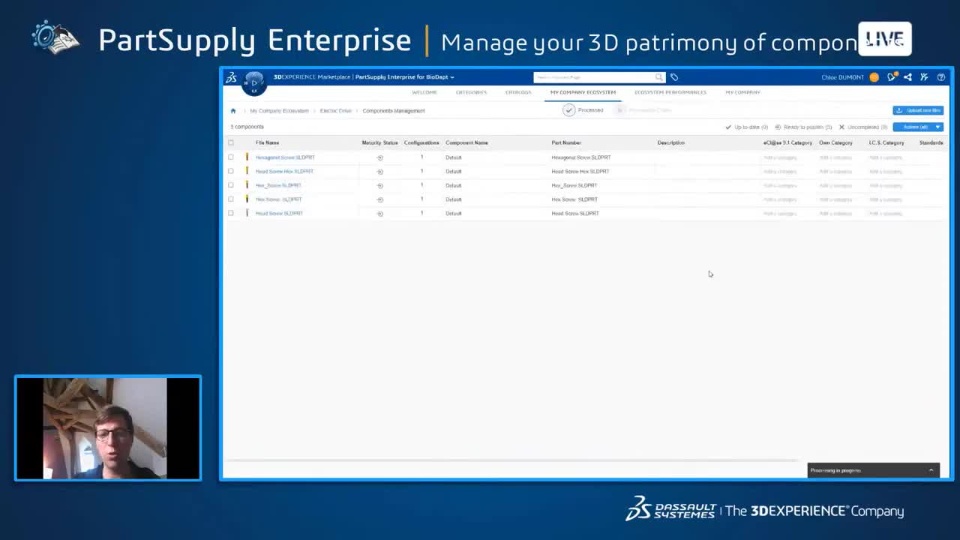
Task: Open PartSupply Enterprise for BioDept dropdown
Action: pyautogui.click(x=405, y=77)
